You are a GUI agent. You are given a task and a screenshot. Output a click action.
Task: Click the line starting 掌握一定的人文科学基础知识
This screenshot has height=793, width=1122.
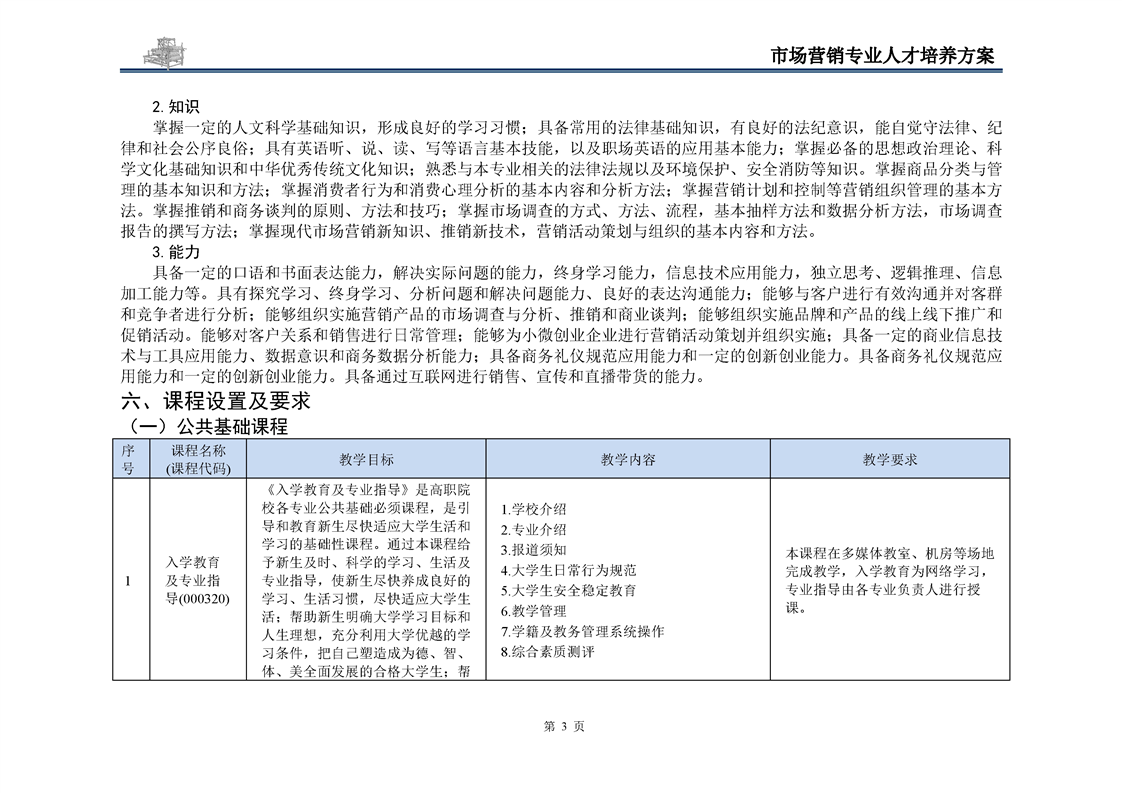click(577, 128)
